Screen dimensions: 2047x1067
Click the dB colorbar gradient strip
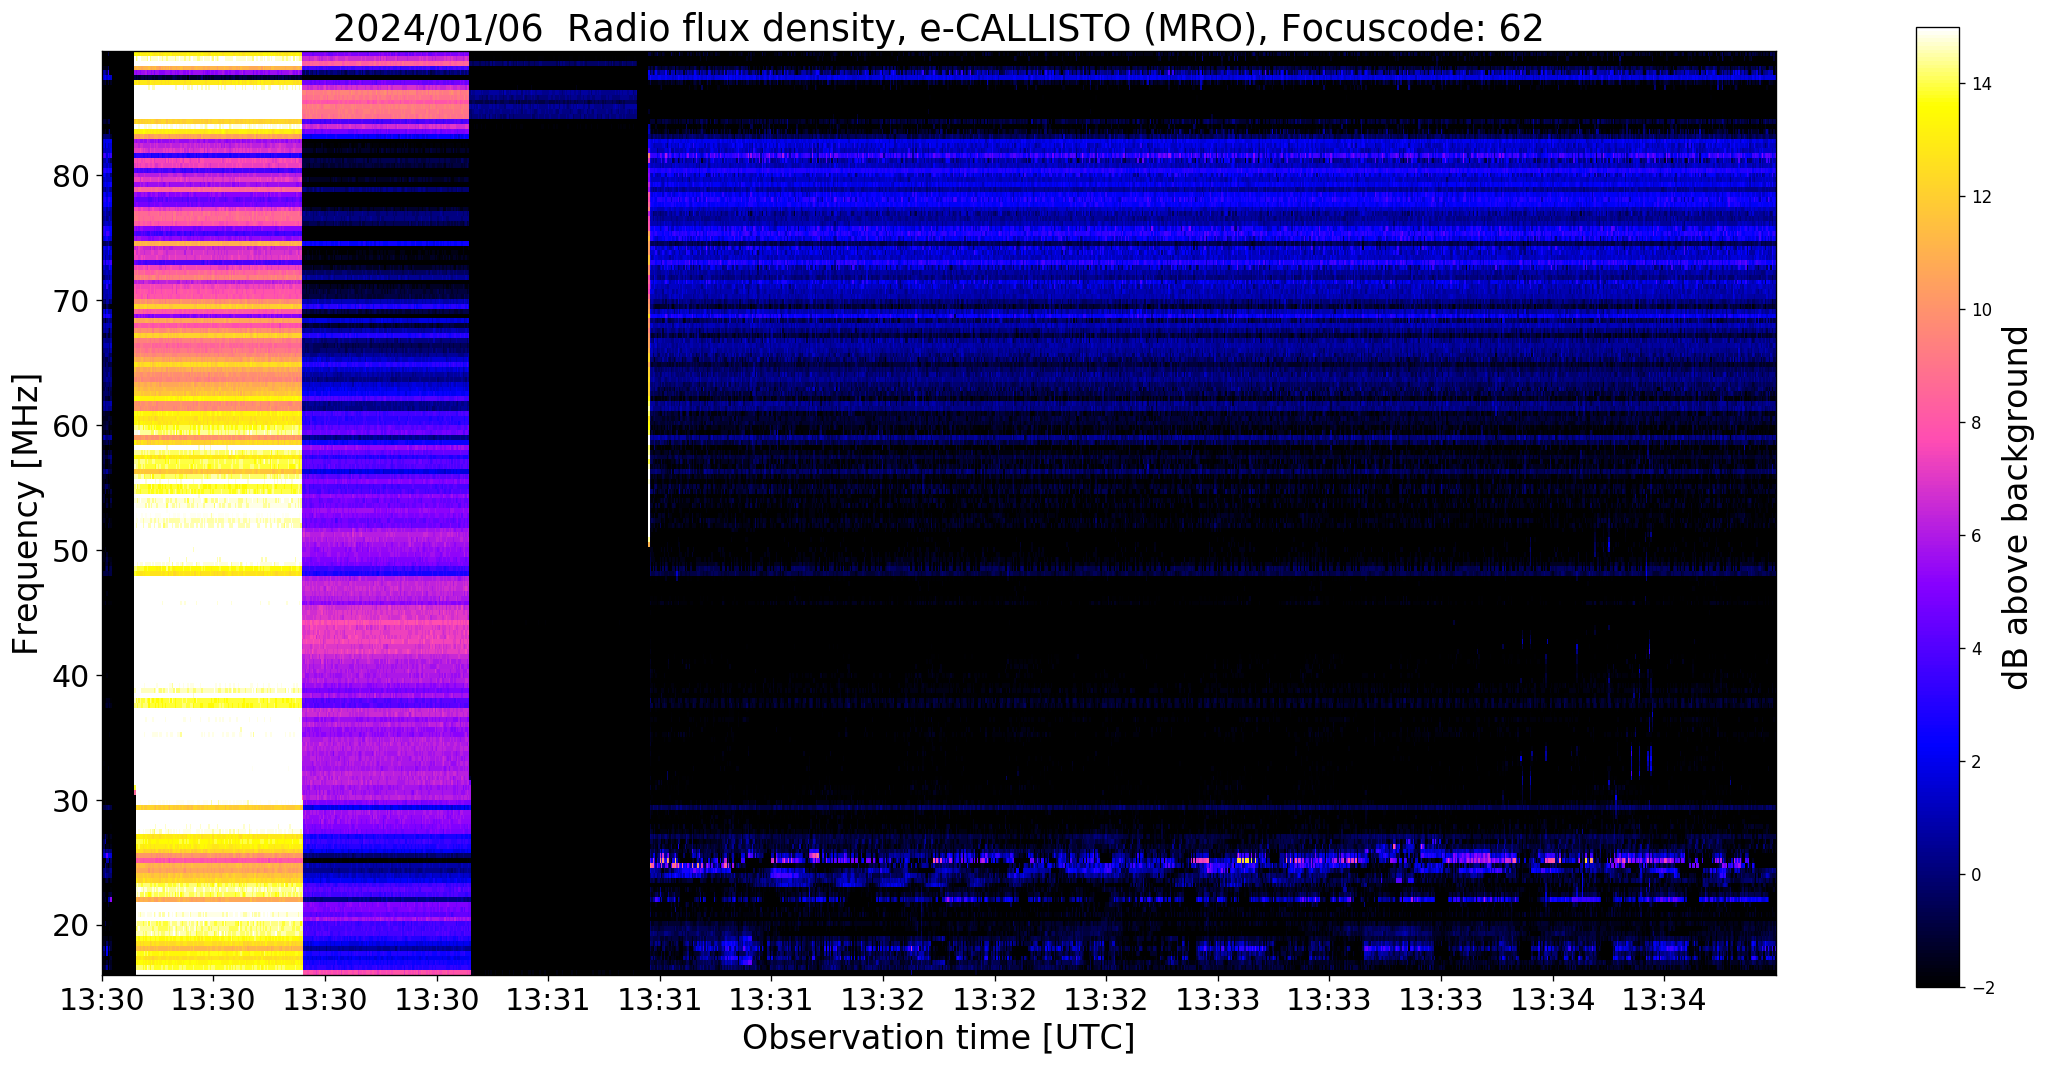point(1937,507)
